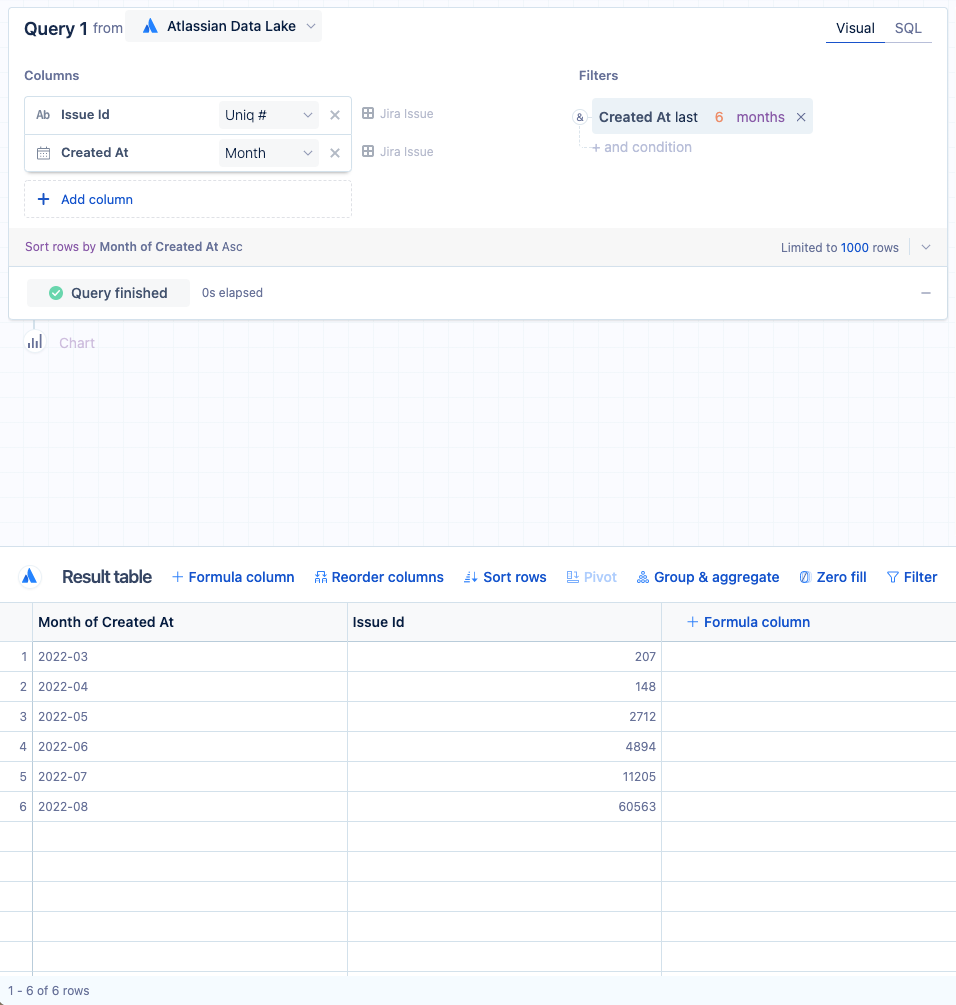This screenshot has width=956, height=1005.
Task: Click the Jira Issue table icon beside Issue Id
Action: point(368,113)
